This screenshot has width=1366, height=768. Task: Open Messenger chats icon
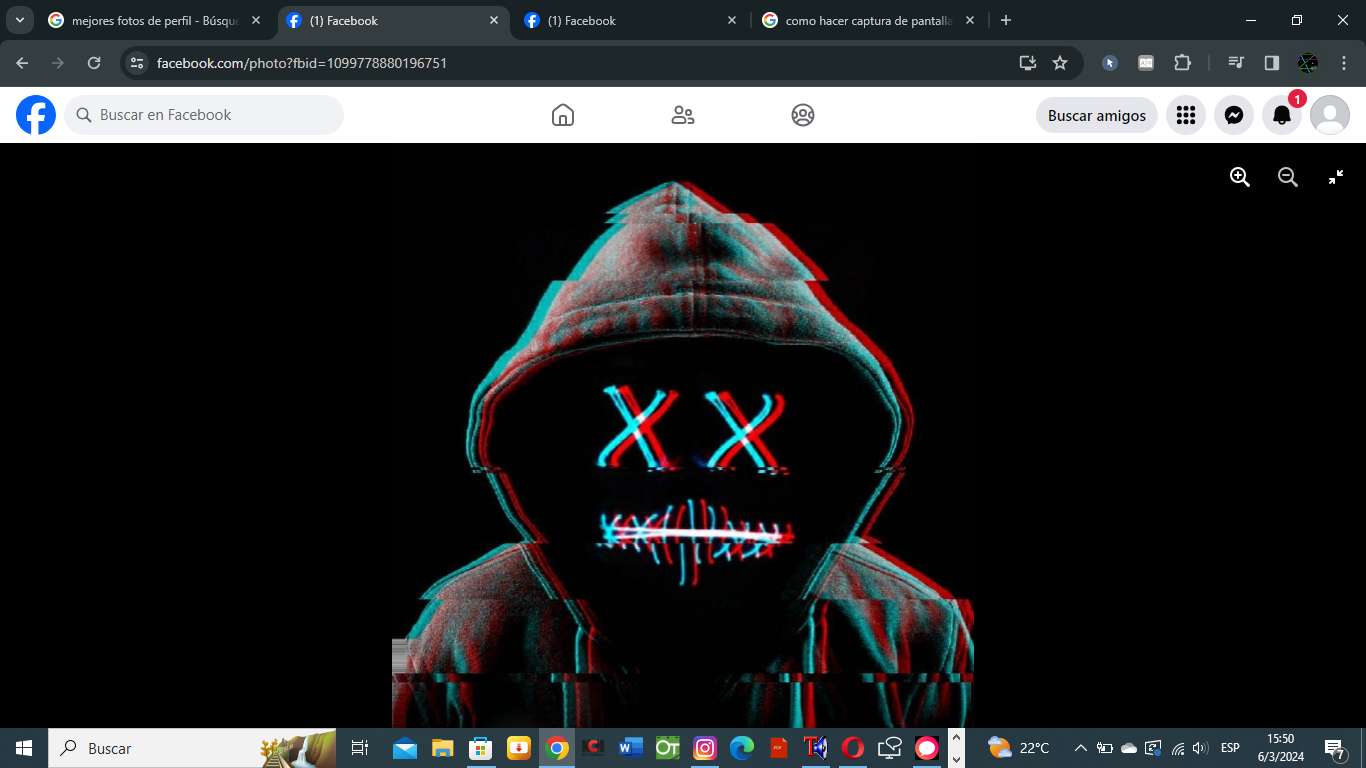[x=1234, y=115]
